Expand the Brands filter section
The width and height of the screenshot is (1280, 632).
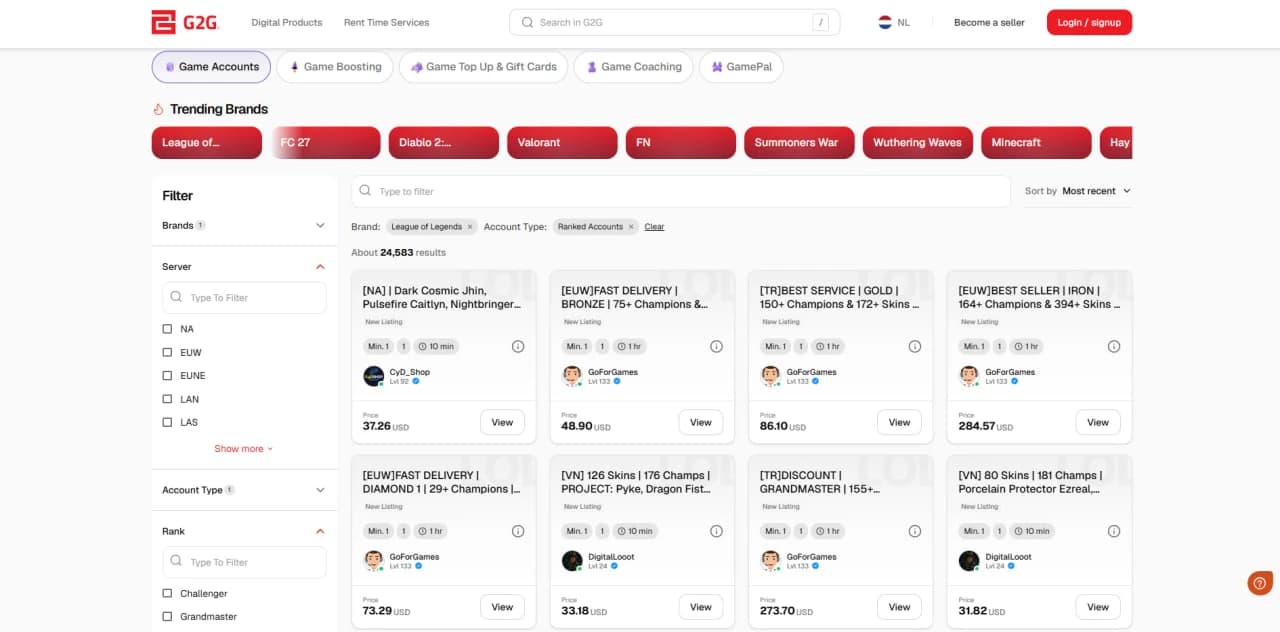pos(320,226)
